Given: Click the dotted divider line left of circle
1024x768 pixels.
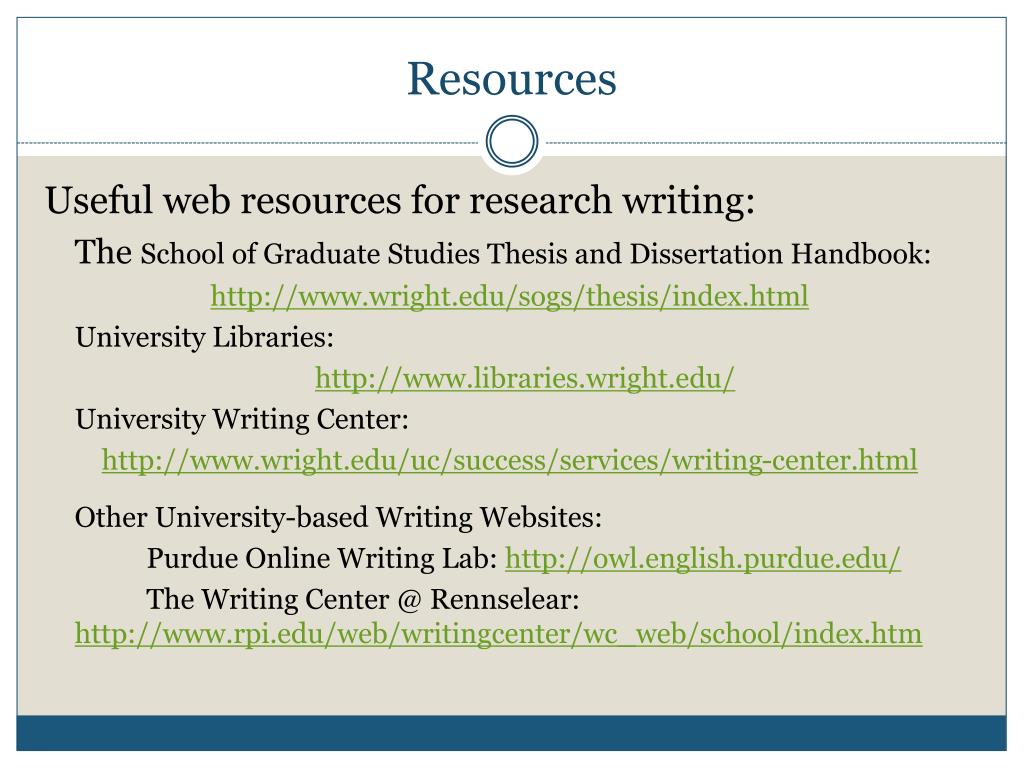Looking at the screenshot, I should [x=248, y=142].
